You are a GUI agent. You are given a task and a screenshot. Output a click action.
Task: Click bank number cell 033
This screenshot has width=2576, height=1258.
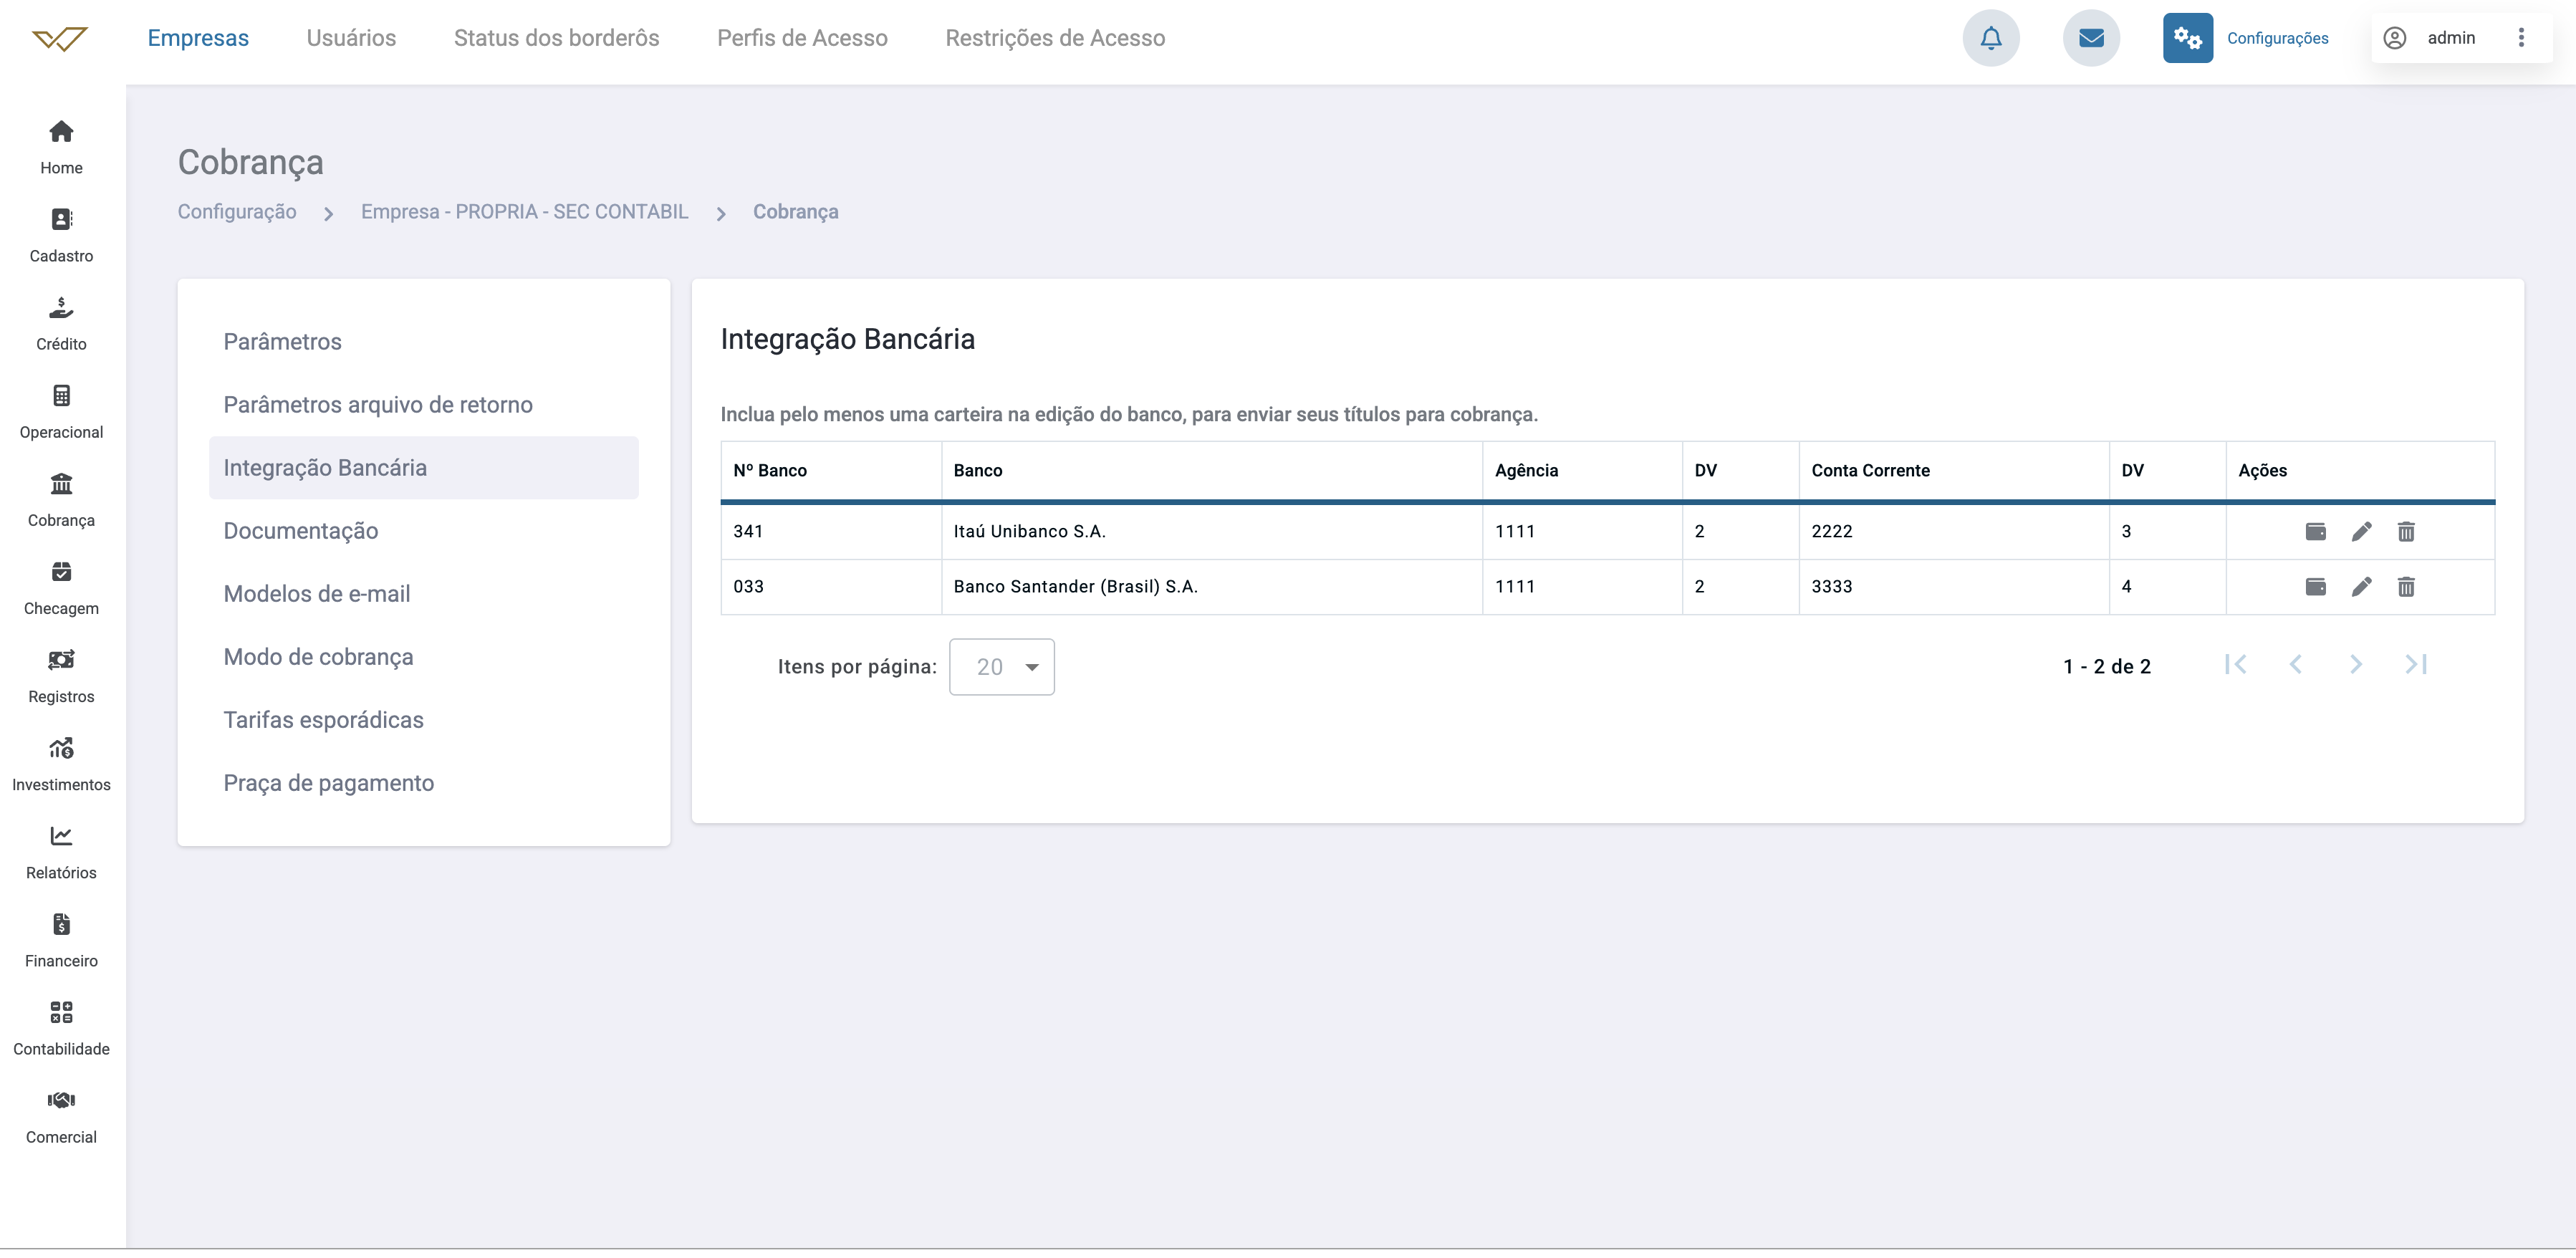coord(831,586)
